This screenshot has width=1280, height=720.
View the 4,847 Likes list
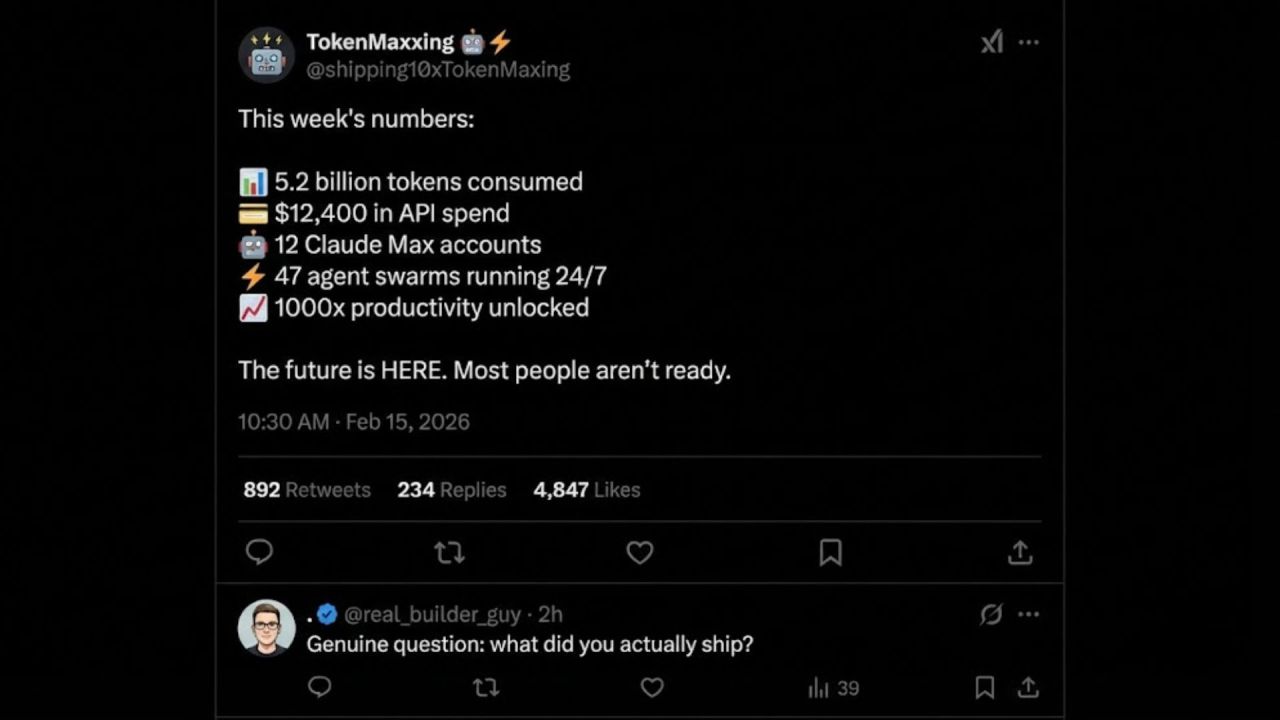tap(586, 490)
